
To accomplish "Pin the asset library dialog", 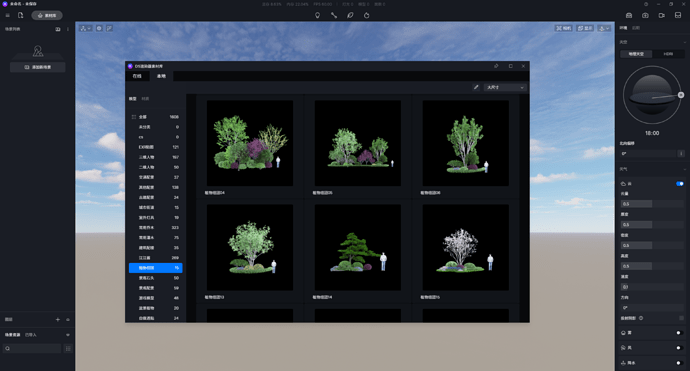I will coord(496,66).
